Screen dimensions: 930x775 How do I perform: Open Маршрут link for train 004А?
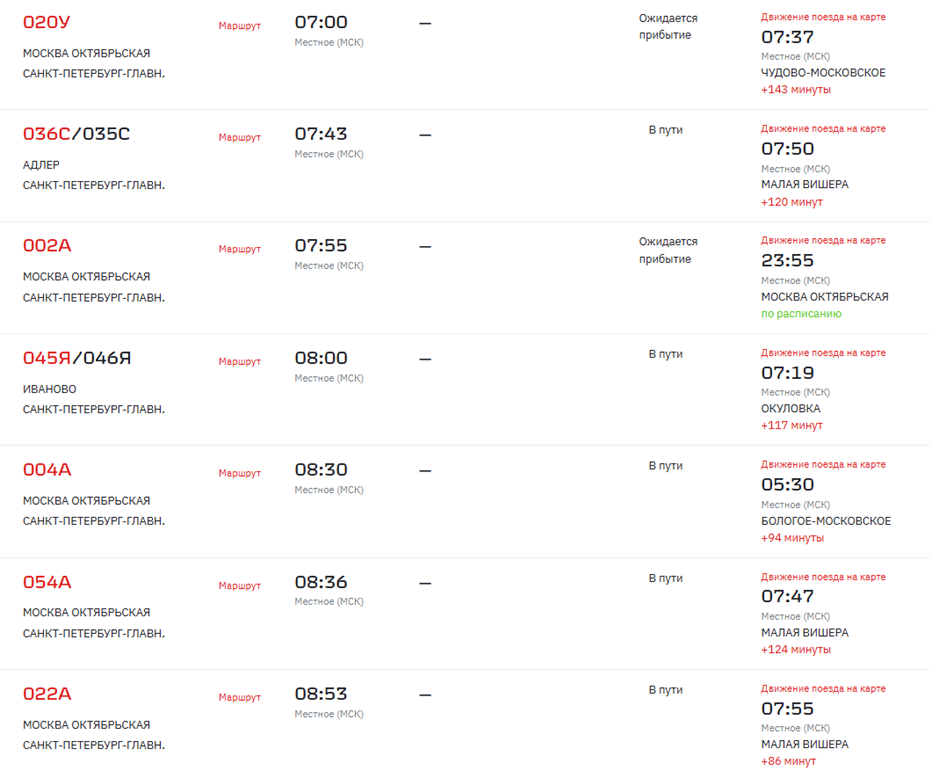click(239, 473)
